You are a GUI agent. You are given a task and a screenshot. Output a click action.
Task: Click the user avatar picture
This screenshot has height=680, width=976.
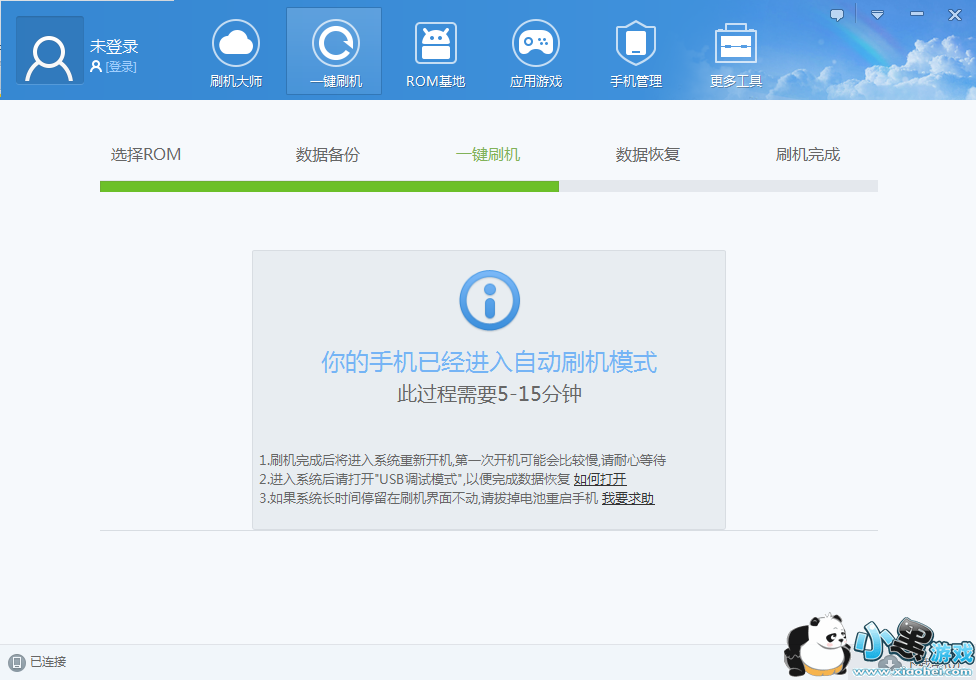click(49, 58)
